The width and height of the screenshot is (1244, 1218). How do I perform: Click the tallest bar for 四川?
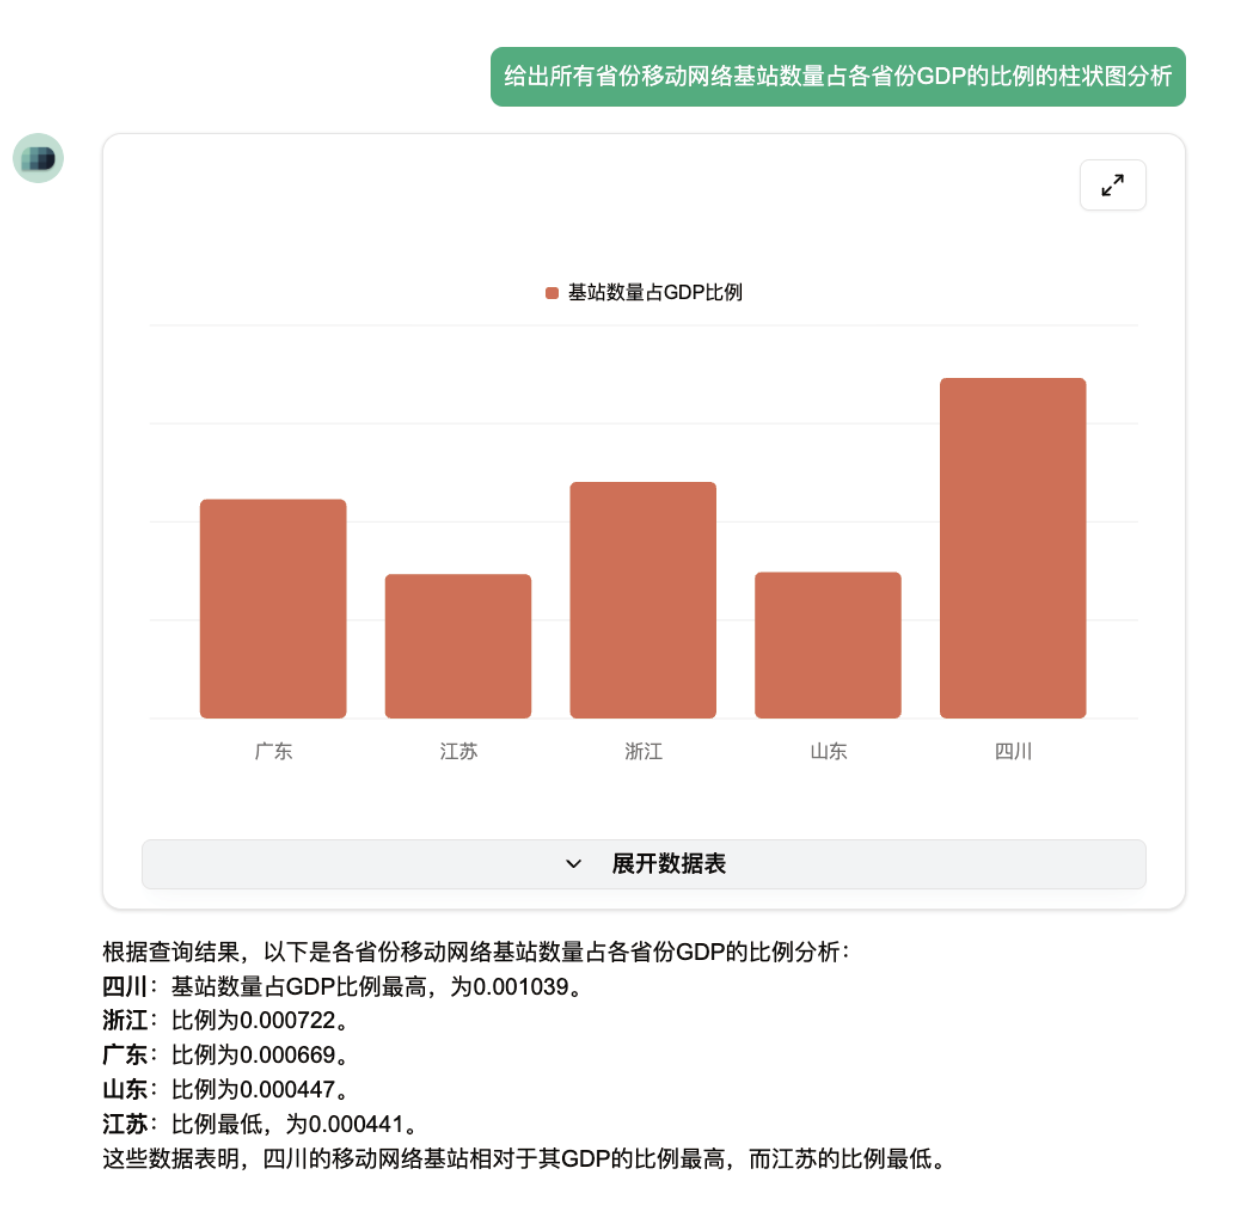[1012, 548]
